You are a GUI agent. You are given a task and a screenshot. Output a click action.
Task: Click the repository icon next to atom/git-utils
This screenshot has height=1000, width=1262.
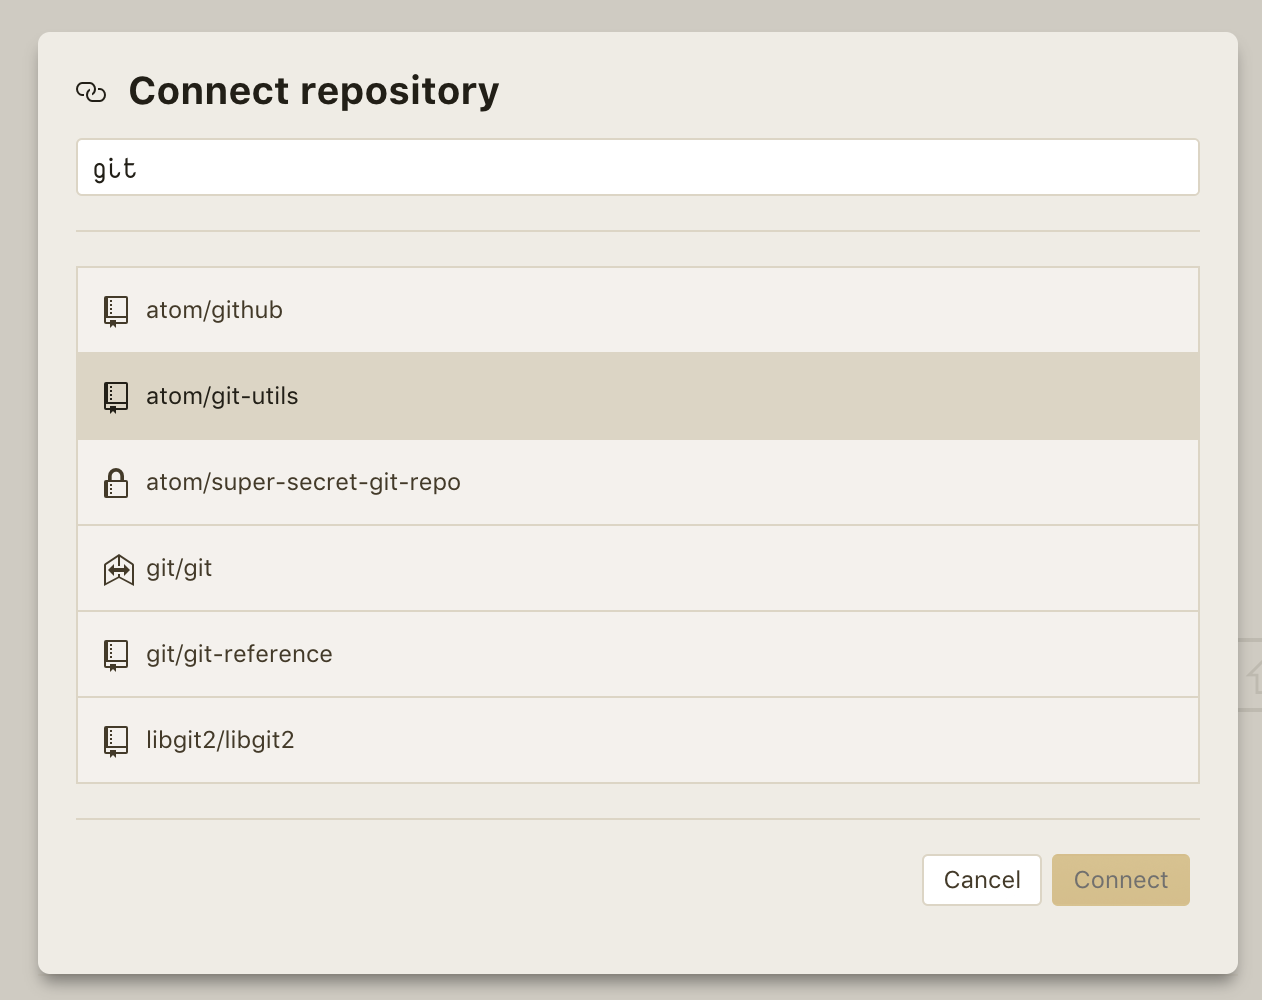[x=115, y=396]
